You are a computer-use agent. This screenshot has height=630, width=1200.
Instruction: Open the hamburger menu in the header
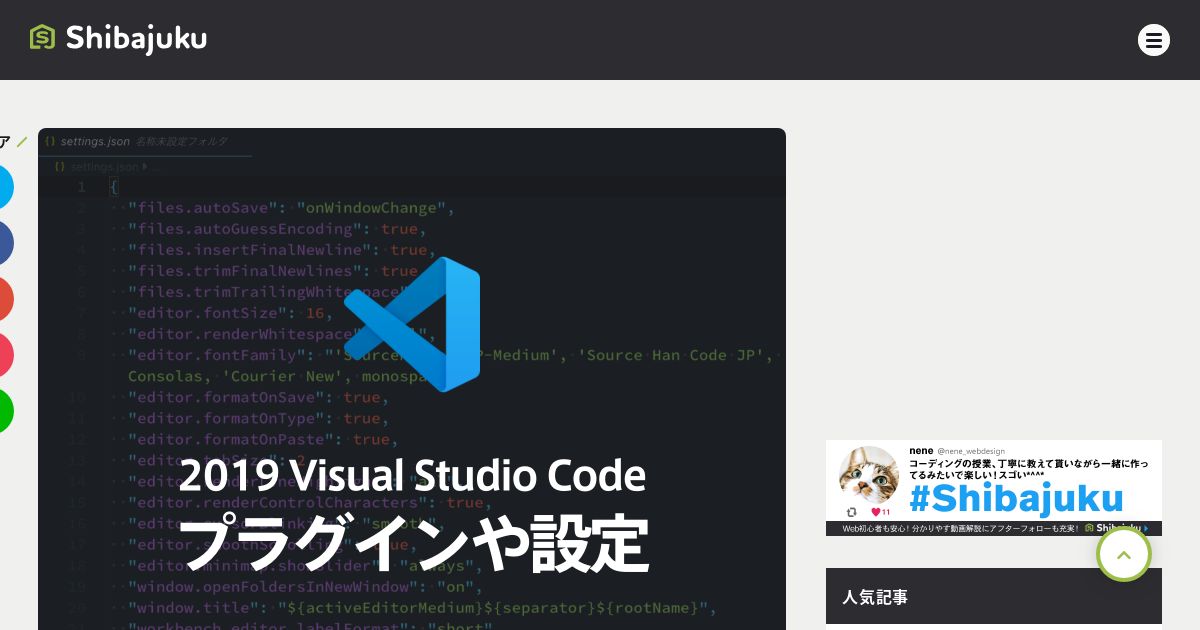1153,40
